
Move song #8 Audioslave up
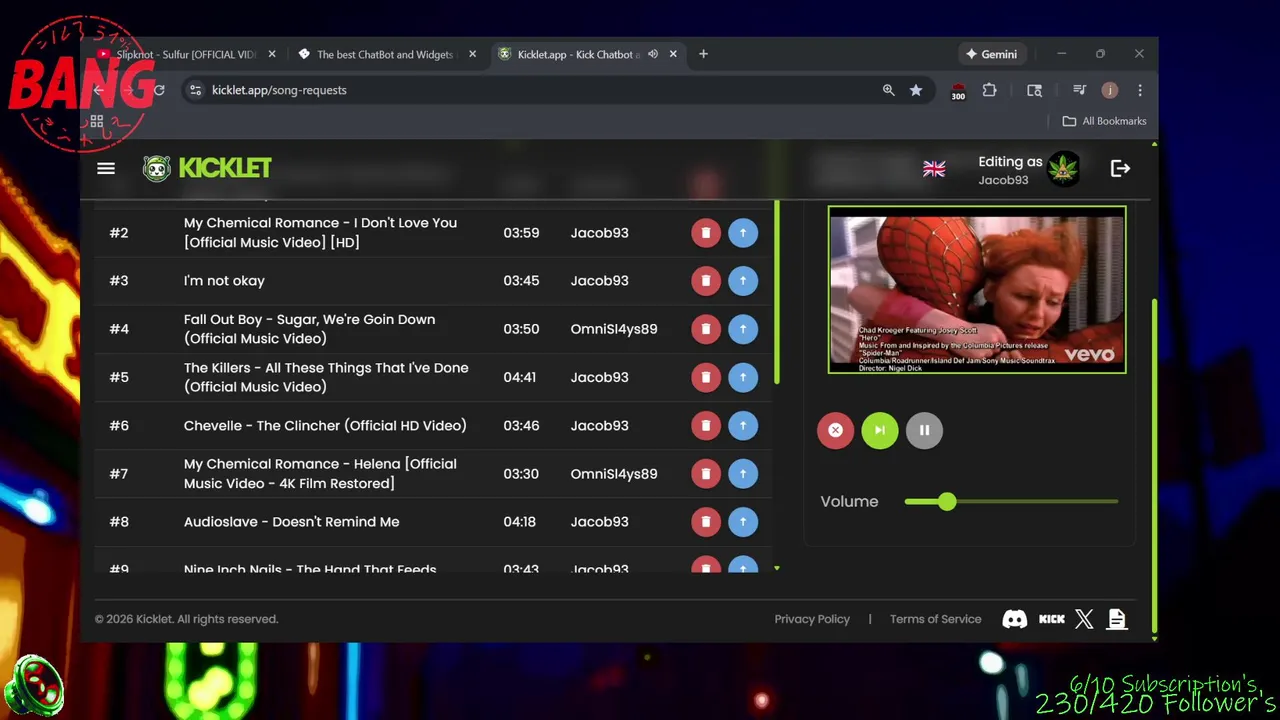click(x=743, y=521)
